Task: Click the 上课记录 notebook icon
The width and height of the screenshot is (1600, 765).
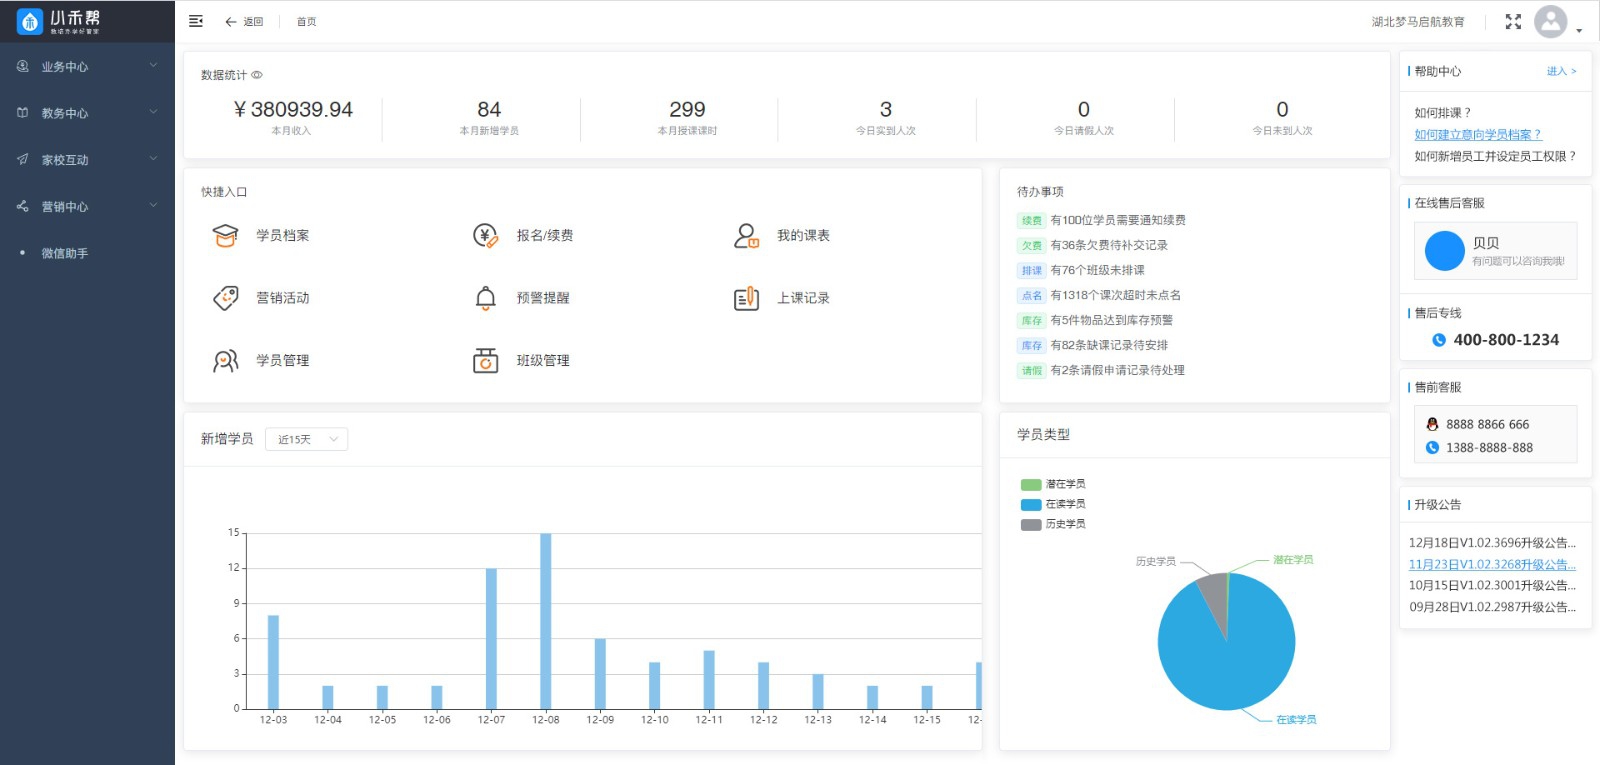Action: [746, 298]
